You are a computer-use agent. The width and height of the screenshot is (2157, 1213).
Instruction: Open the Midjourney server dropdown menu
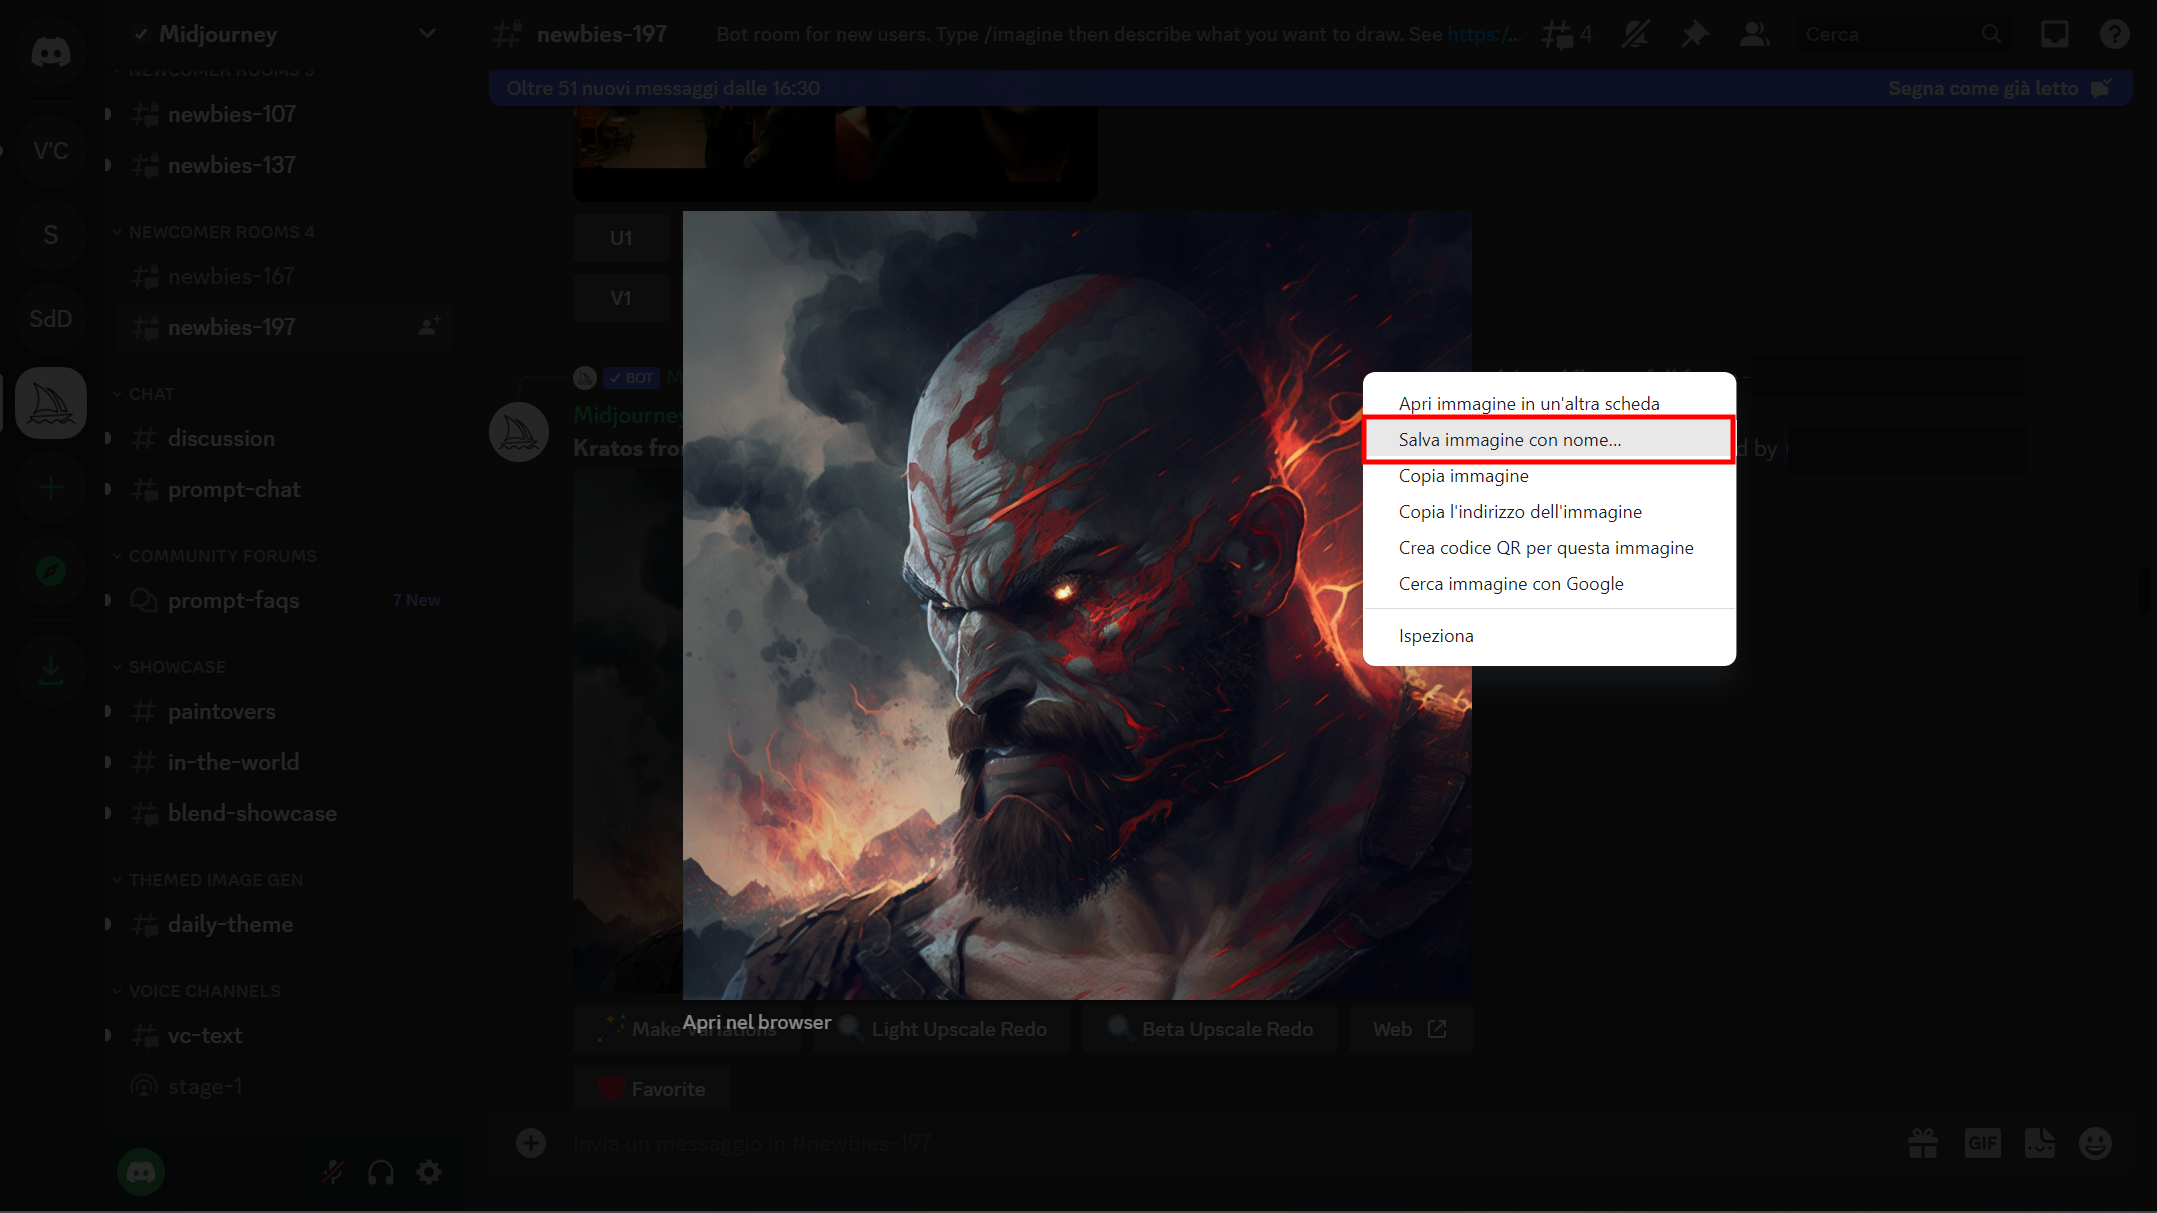point(427,34)
